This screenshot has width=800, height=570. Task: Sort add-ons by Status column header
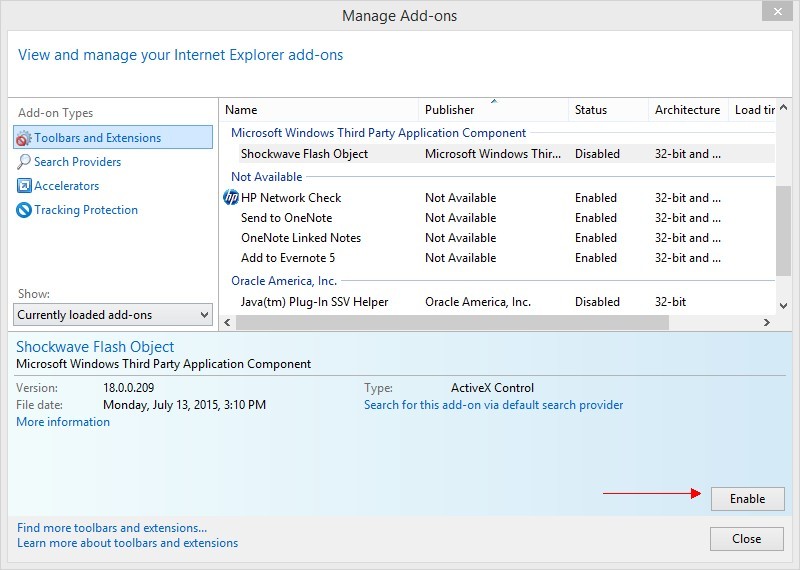coord(590,110)
